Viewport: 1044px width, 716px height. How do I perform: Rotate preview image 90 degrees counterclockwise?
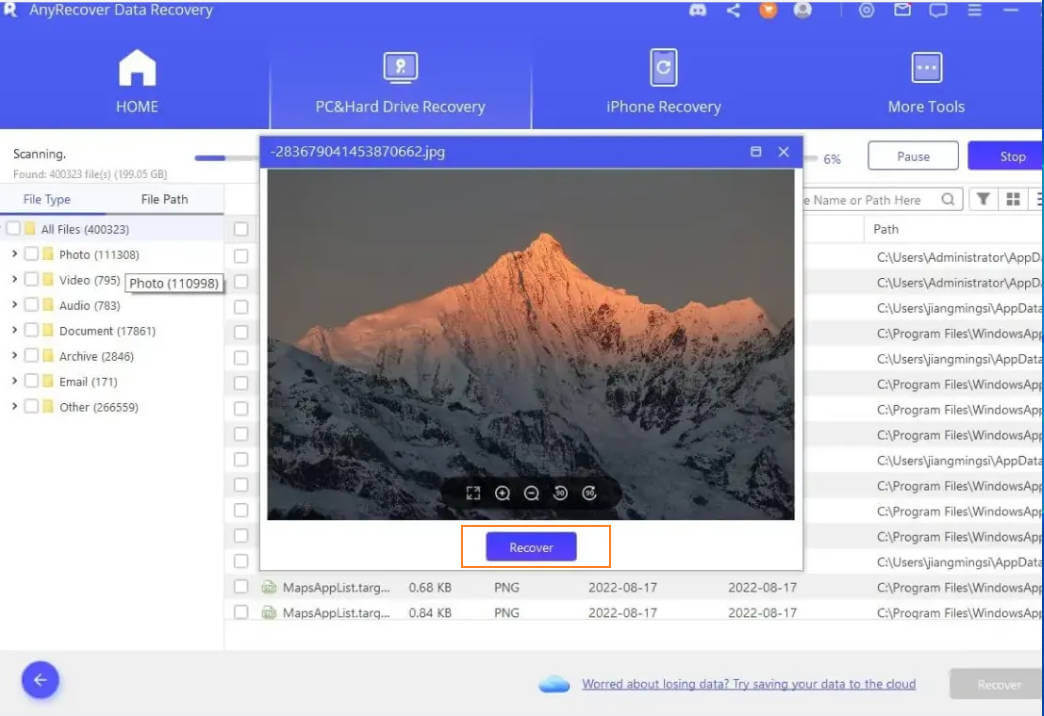561,493
